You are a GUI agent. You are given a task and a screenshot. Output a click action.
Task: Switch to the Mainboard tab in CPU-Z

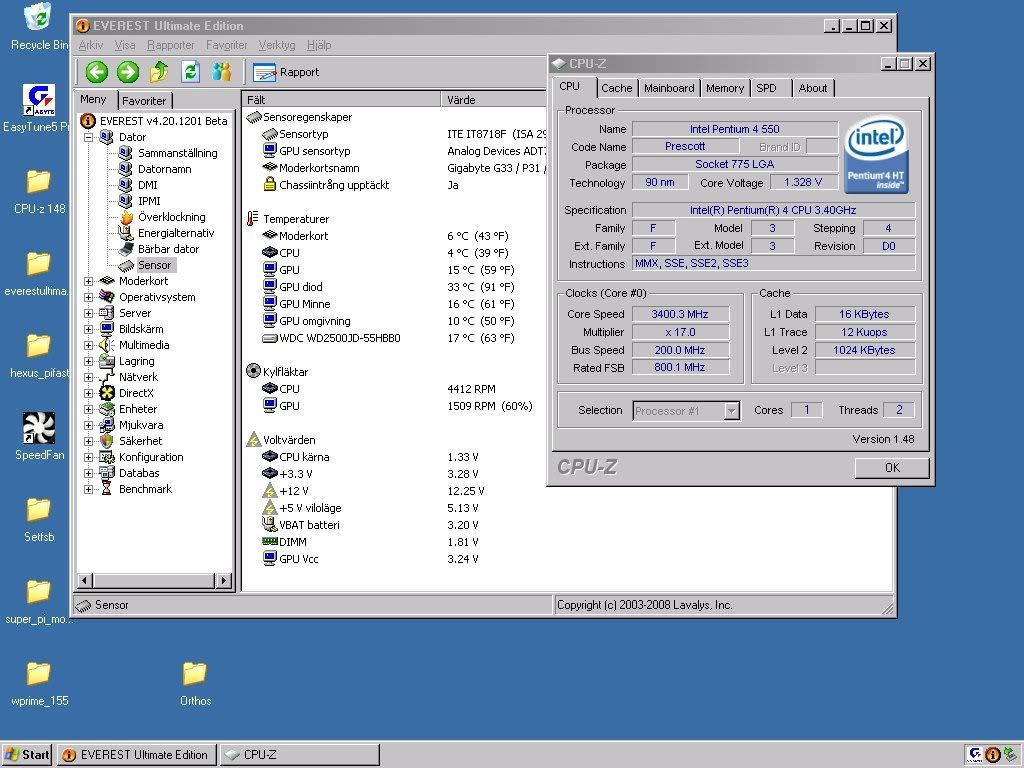click(x=668, y=88)
